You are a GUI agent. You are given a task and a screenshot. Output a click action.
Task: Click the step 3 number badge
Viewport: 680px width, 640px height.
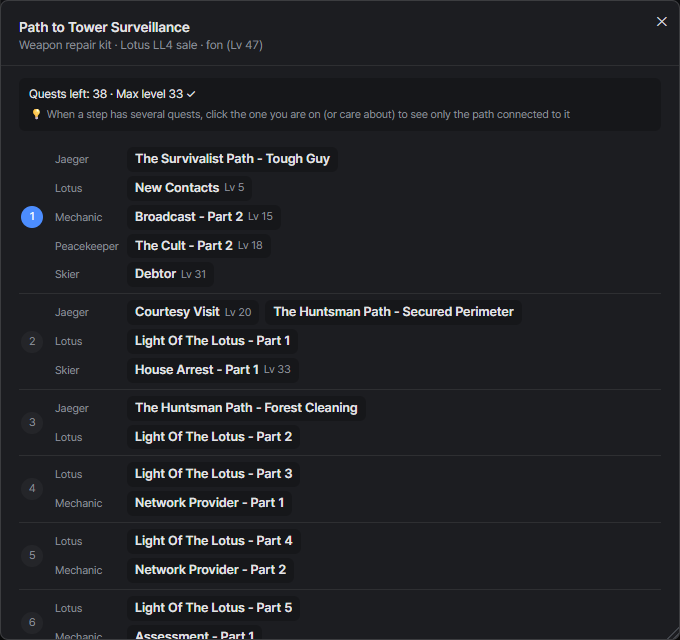coord(32,422)
